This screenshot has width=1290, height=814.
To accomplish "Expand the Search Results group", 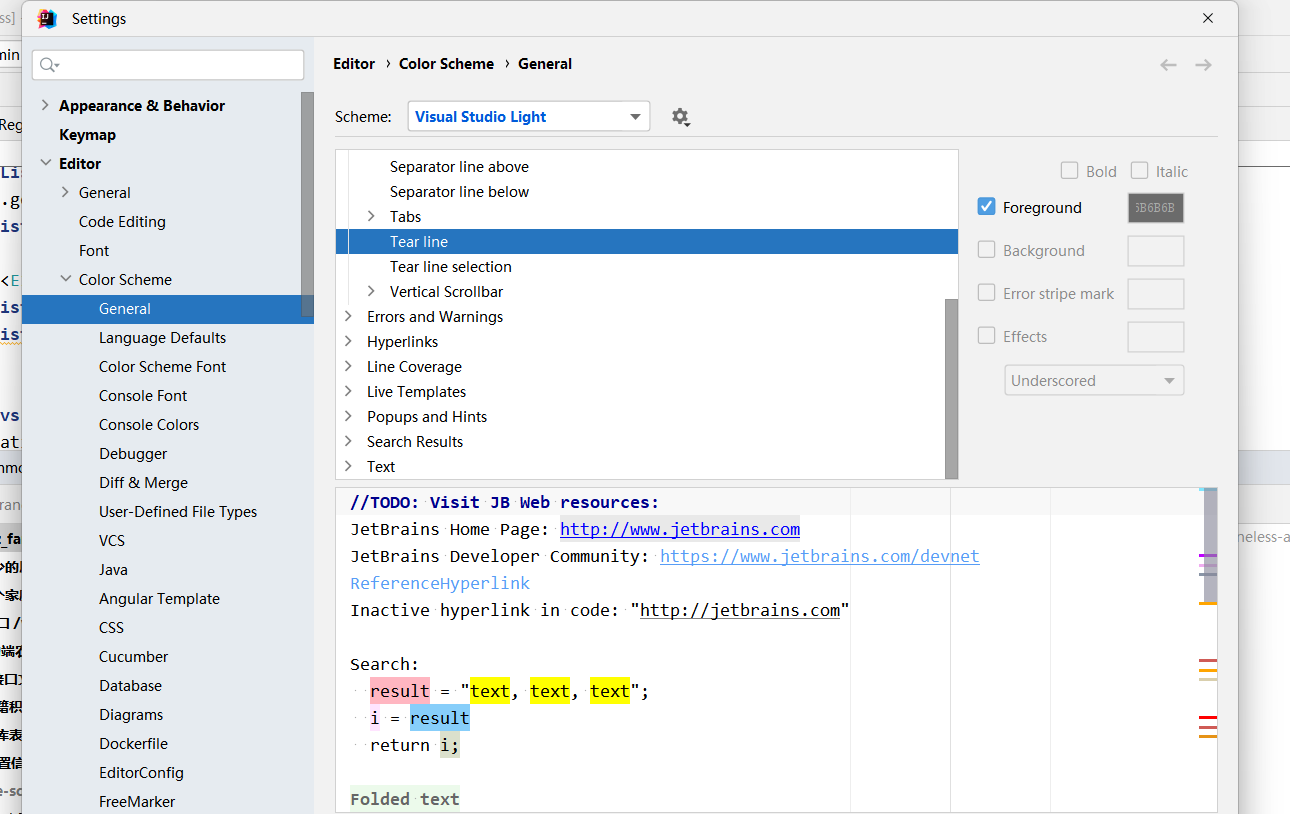I will click(x=348, y=441).
